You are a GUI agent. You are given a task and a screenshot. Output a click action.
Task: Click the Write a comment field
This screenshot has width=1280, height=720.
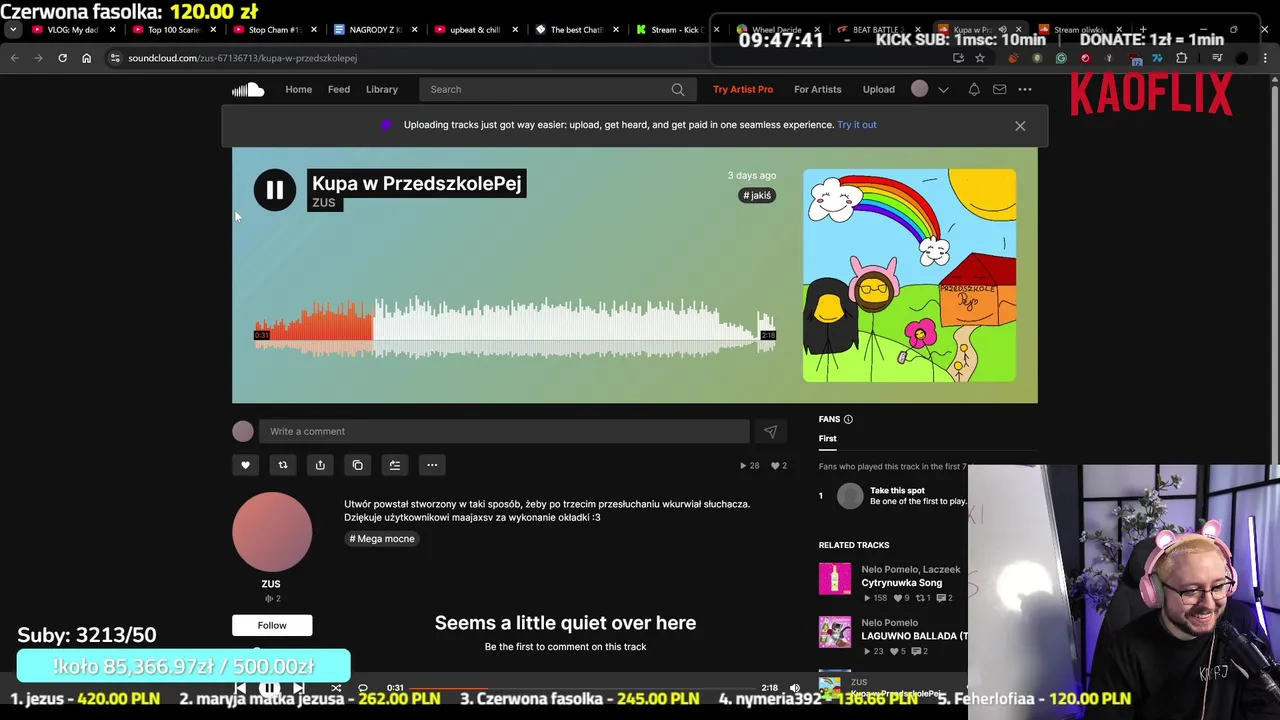pyautogui.click(x=504, y=431)
